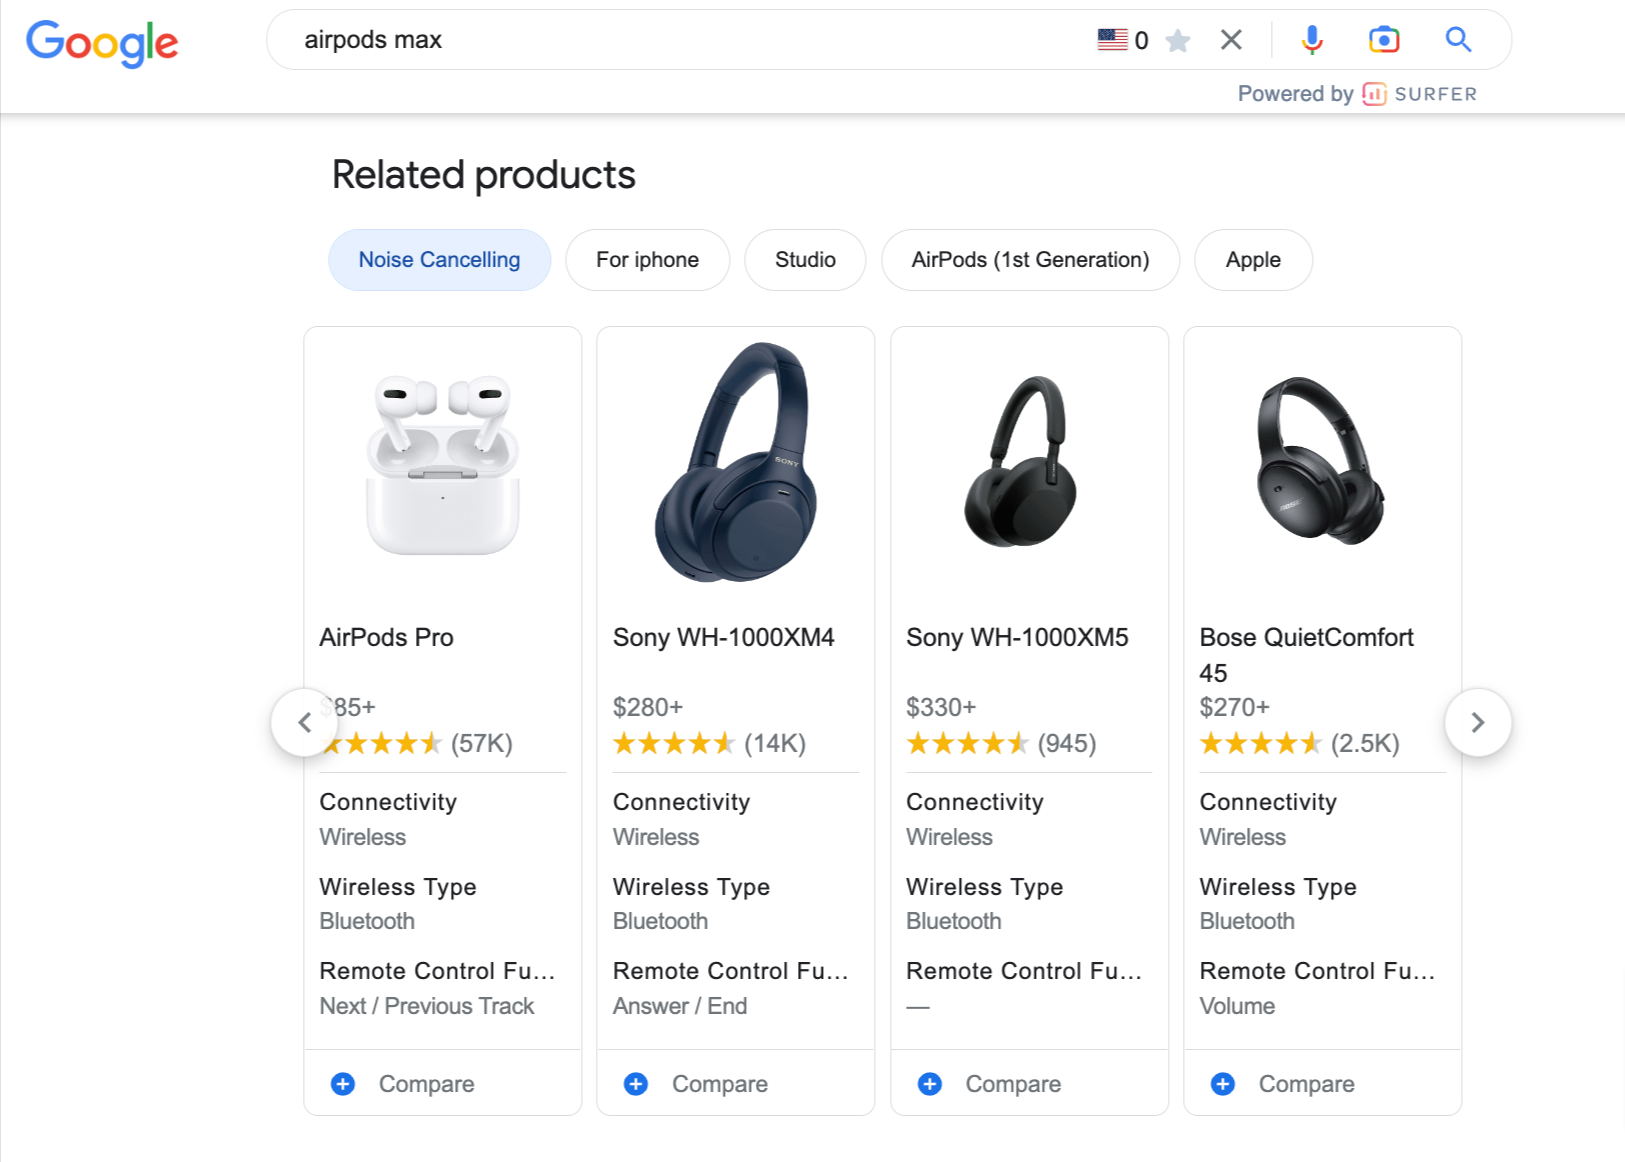Activate voice search with the microphone icon

coord(1311,39)
